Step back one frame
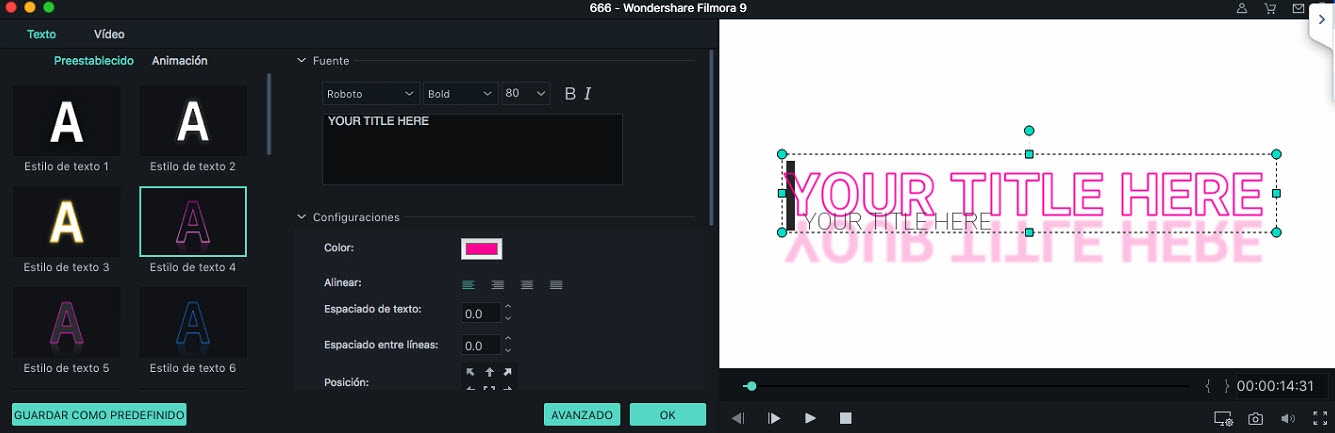The width and height of the screenshot is (1335, 433). pyautogui.click(x=738, y=418)
